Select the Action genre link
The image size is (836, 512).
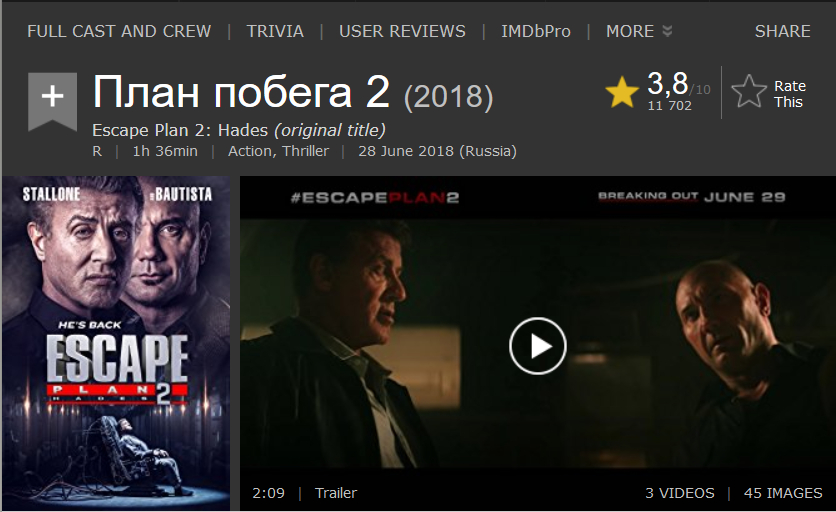[250, 151]
